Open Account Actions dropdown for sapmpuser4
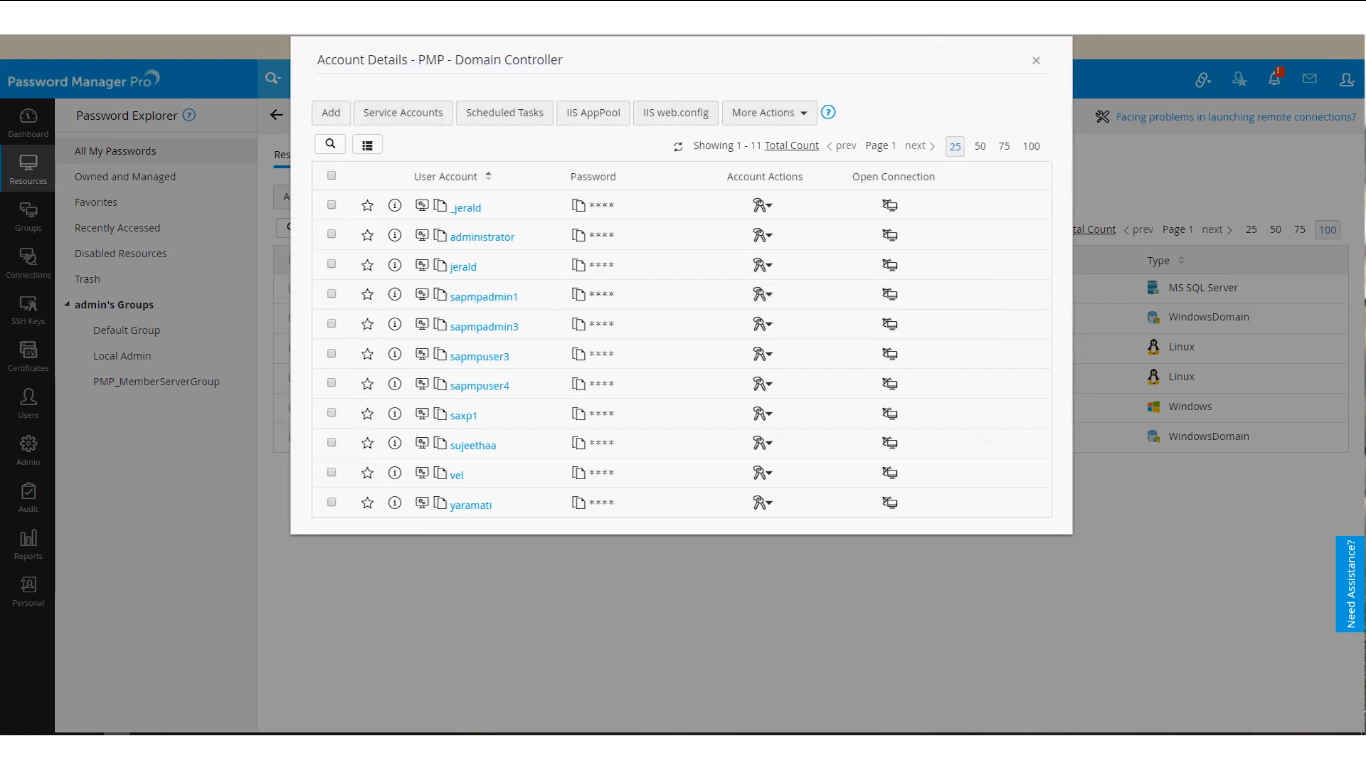 coord(762,384)
